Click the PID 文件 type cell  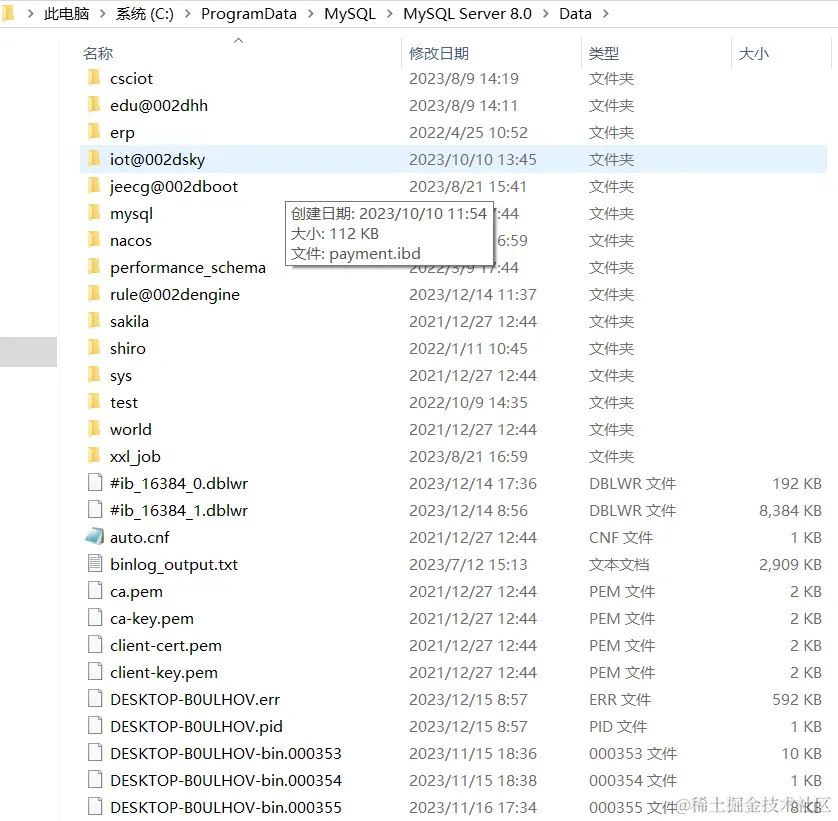pos(618,726)
